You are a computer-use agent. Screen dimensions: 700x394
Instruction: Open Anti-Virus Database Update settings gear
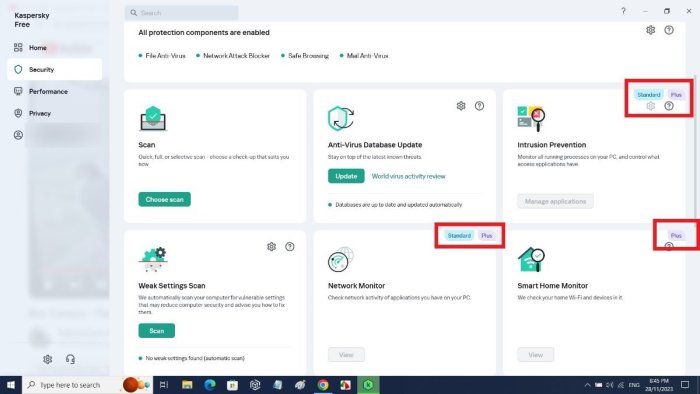pyautogui.click(x=461, y=106)
